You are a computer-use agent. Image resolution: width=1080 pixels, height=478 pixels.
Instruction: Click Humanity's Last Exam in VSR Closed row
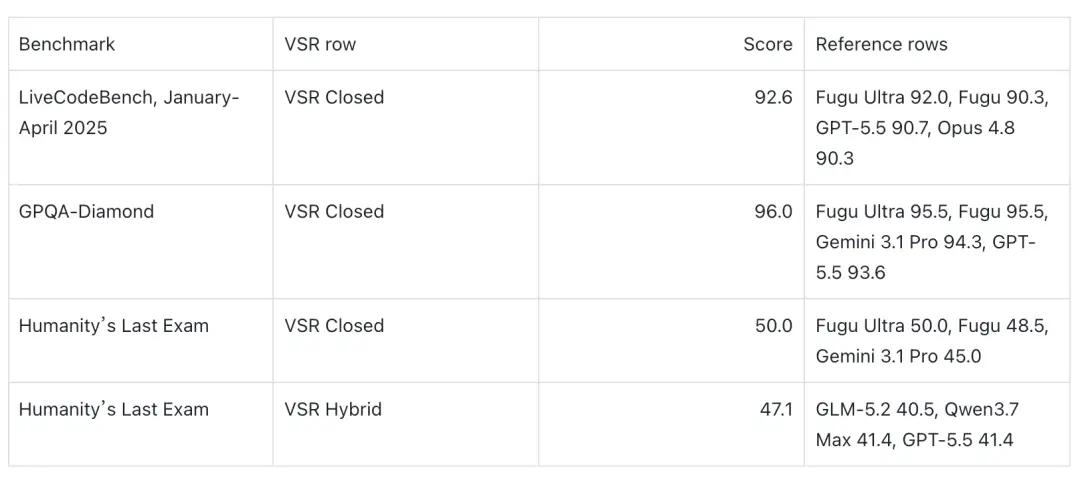coord(114,326)
